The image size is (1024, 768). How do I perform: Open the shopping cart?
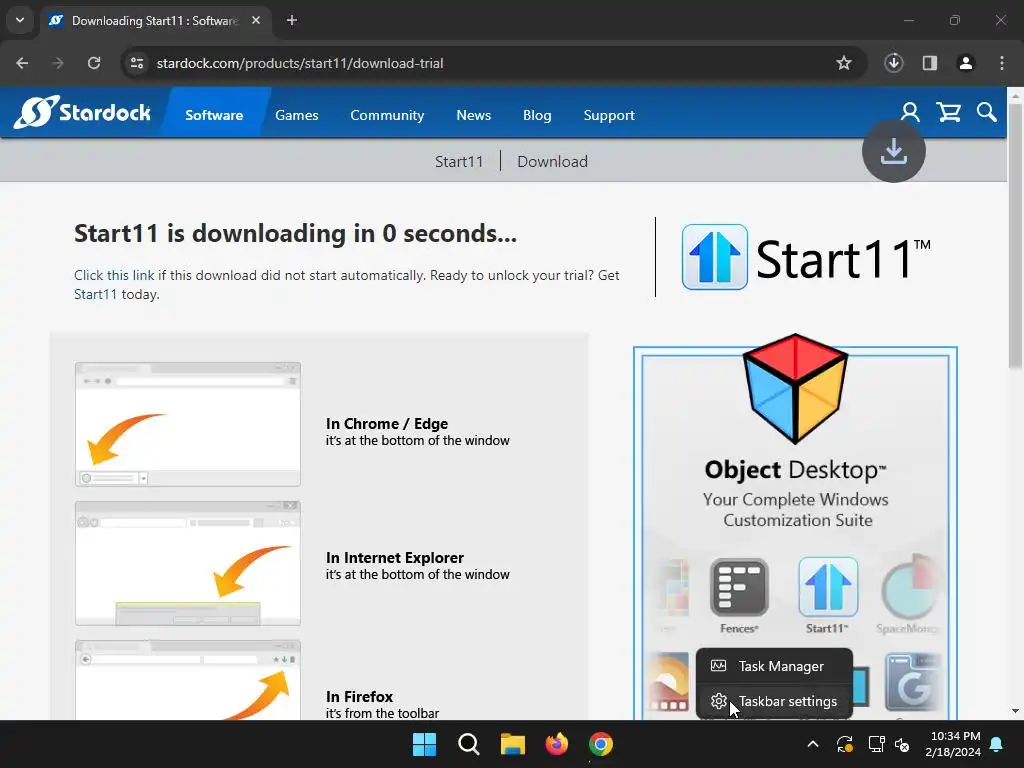pos(948,112)
